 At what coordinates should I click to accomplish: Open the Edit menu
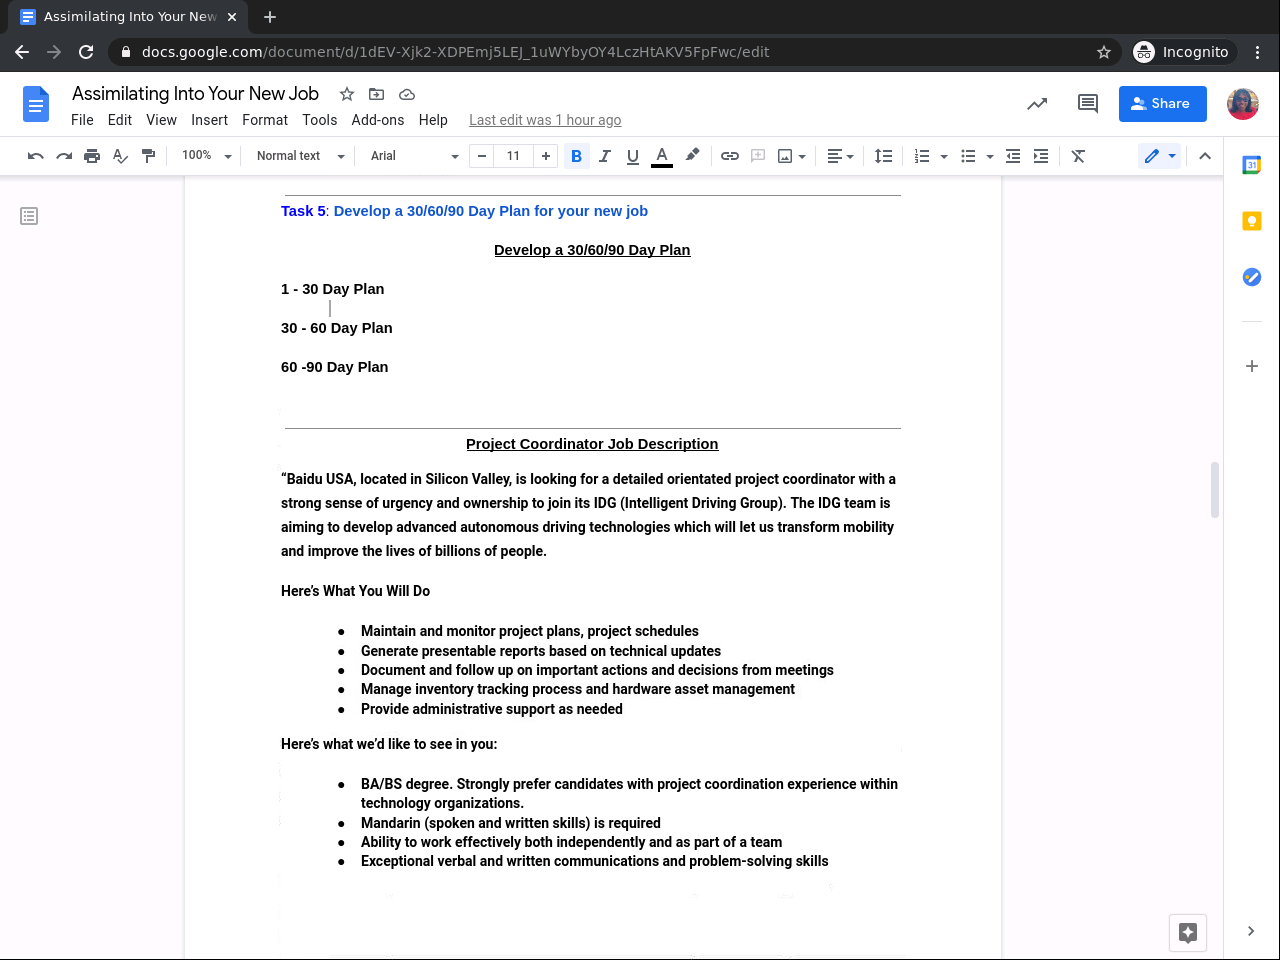pyautogui.click(x=120, y=120)
